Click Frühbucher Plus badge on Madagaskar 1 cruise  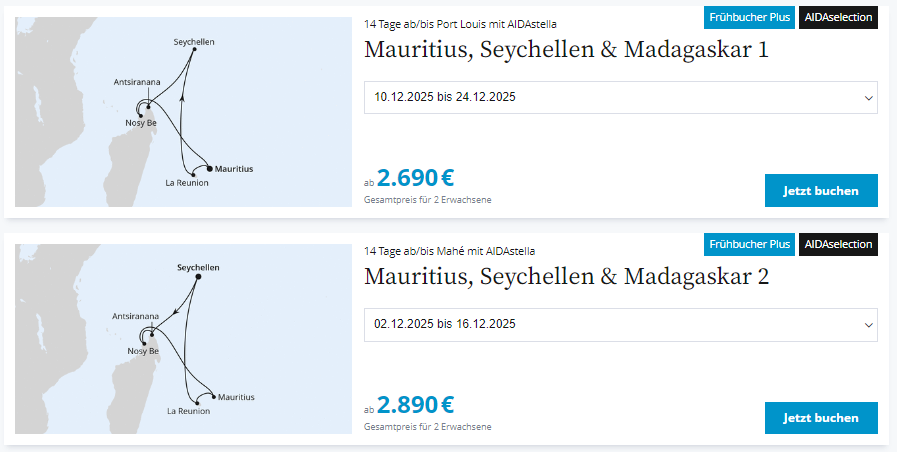[x=749, y=17]
